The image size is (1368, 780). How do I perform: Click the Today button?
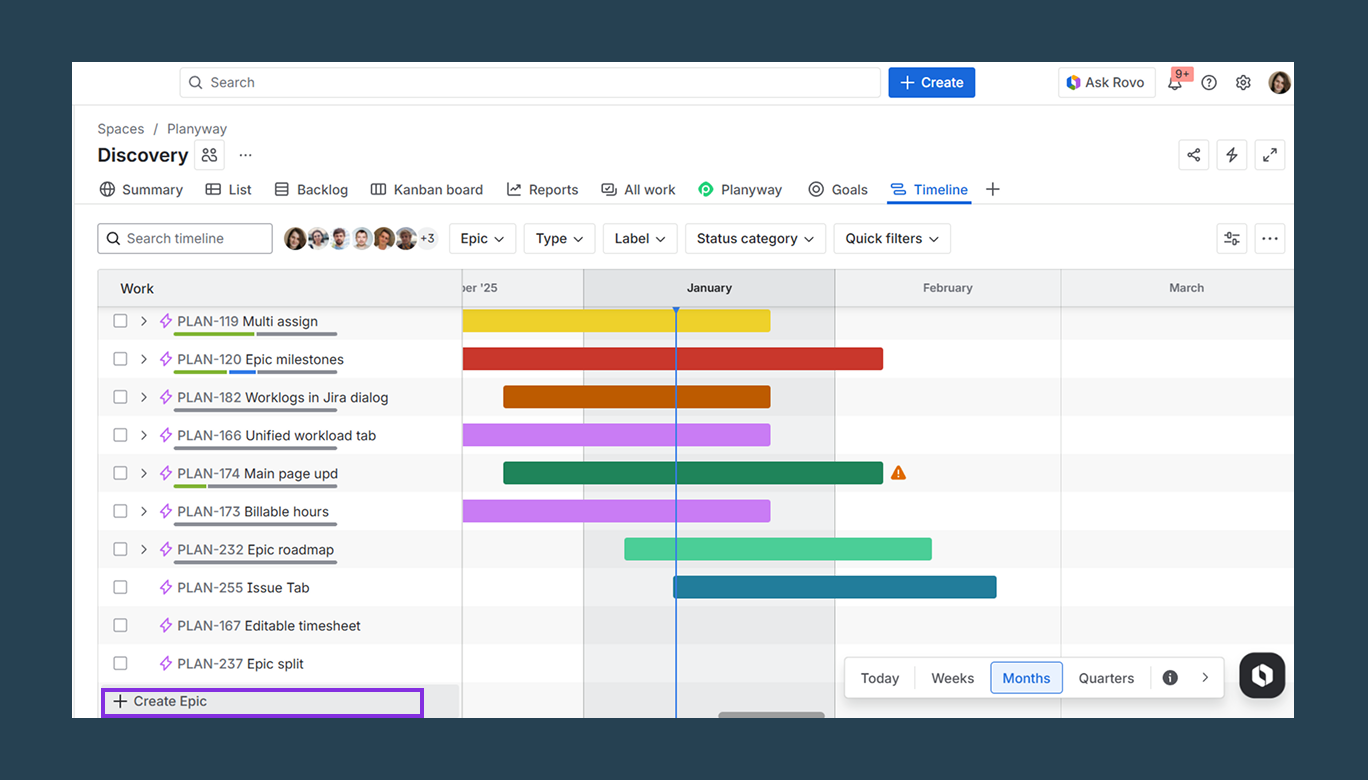coord(880,678)
